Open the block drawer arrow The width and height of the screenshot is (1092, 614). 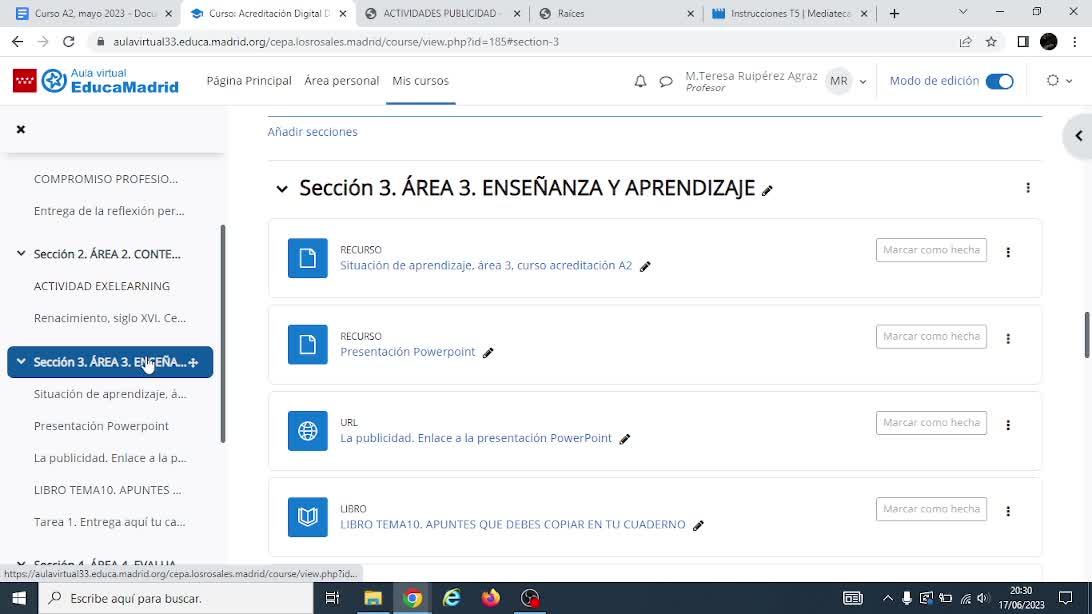click(1079, 136)
